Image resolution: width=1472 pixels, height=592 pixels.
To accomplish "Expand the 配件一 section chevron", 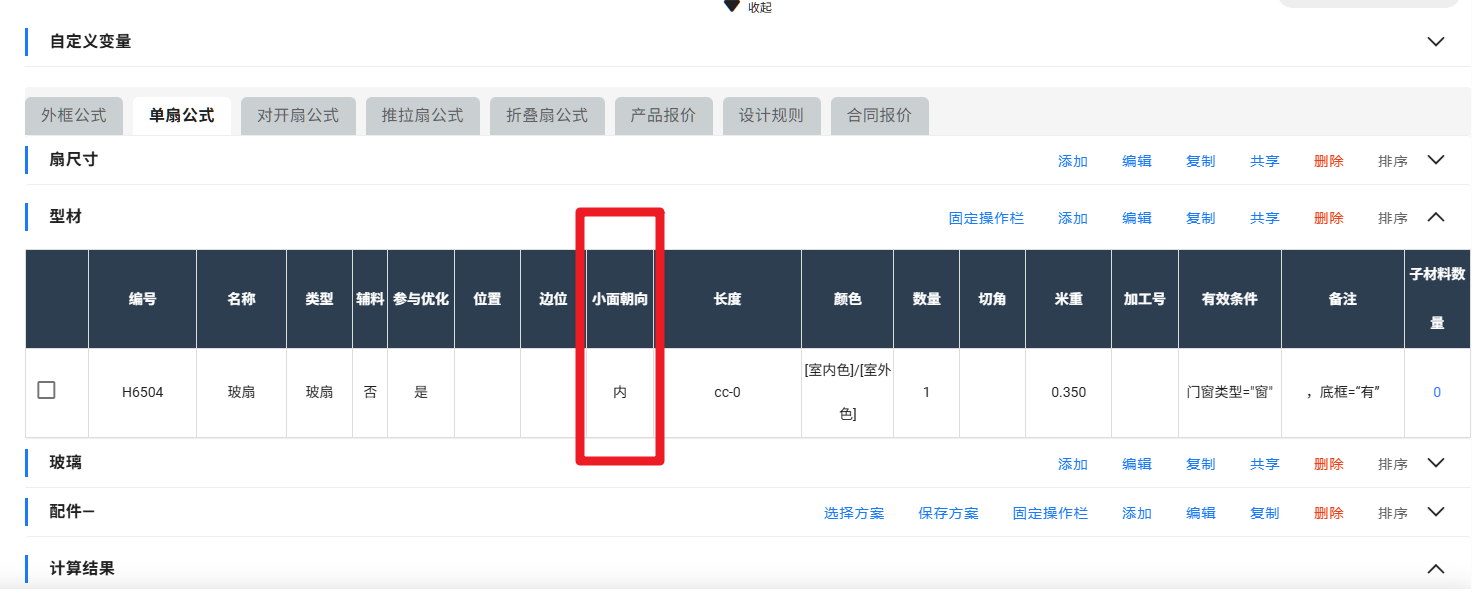I will coord(1436,512).
